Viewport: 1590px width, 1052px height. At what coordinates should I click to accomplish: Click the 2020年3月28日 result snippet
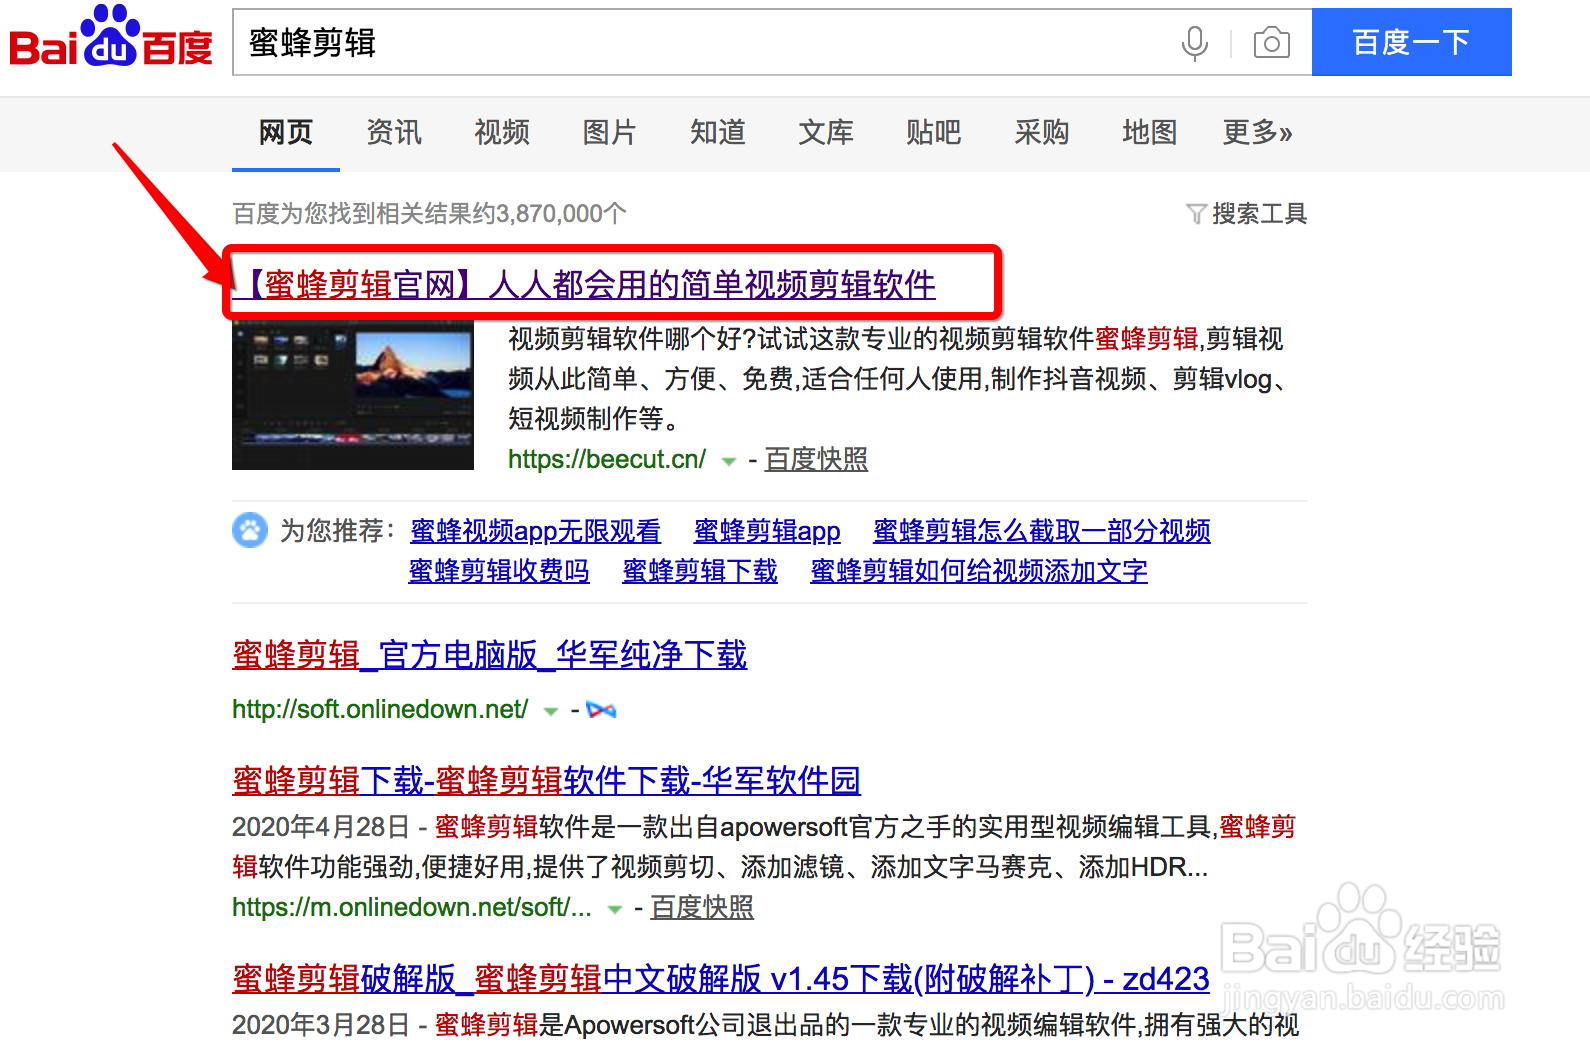765,1025
